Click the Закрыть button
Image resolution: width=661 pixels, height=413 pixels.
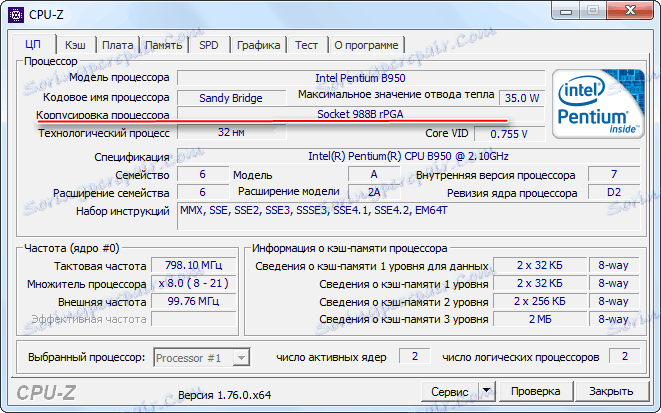click(611, 392)
